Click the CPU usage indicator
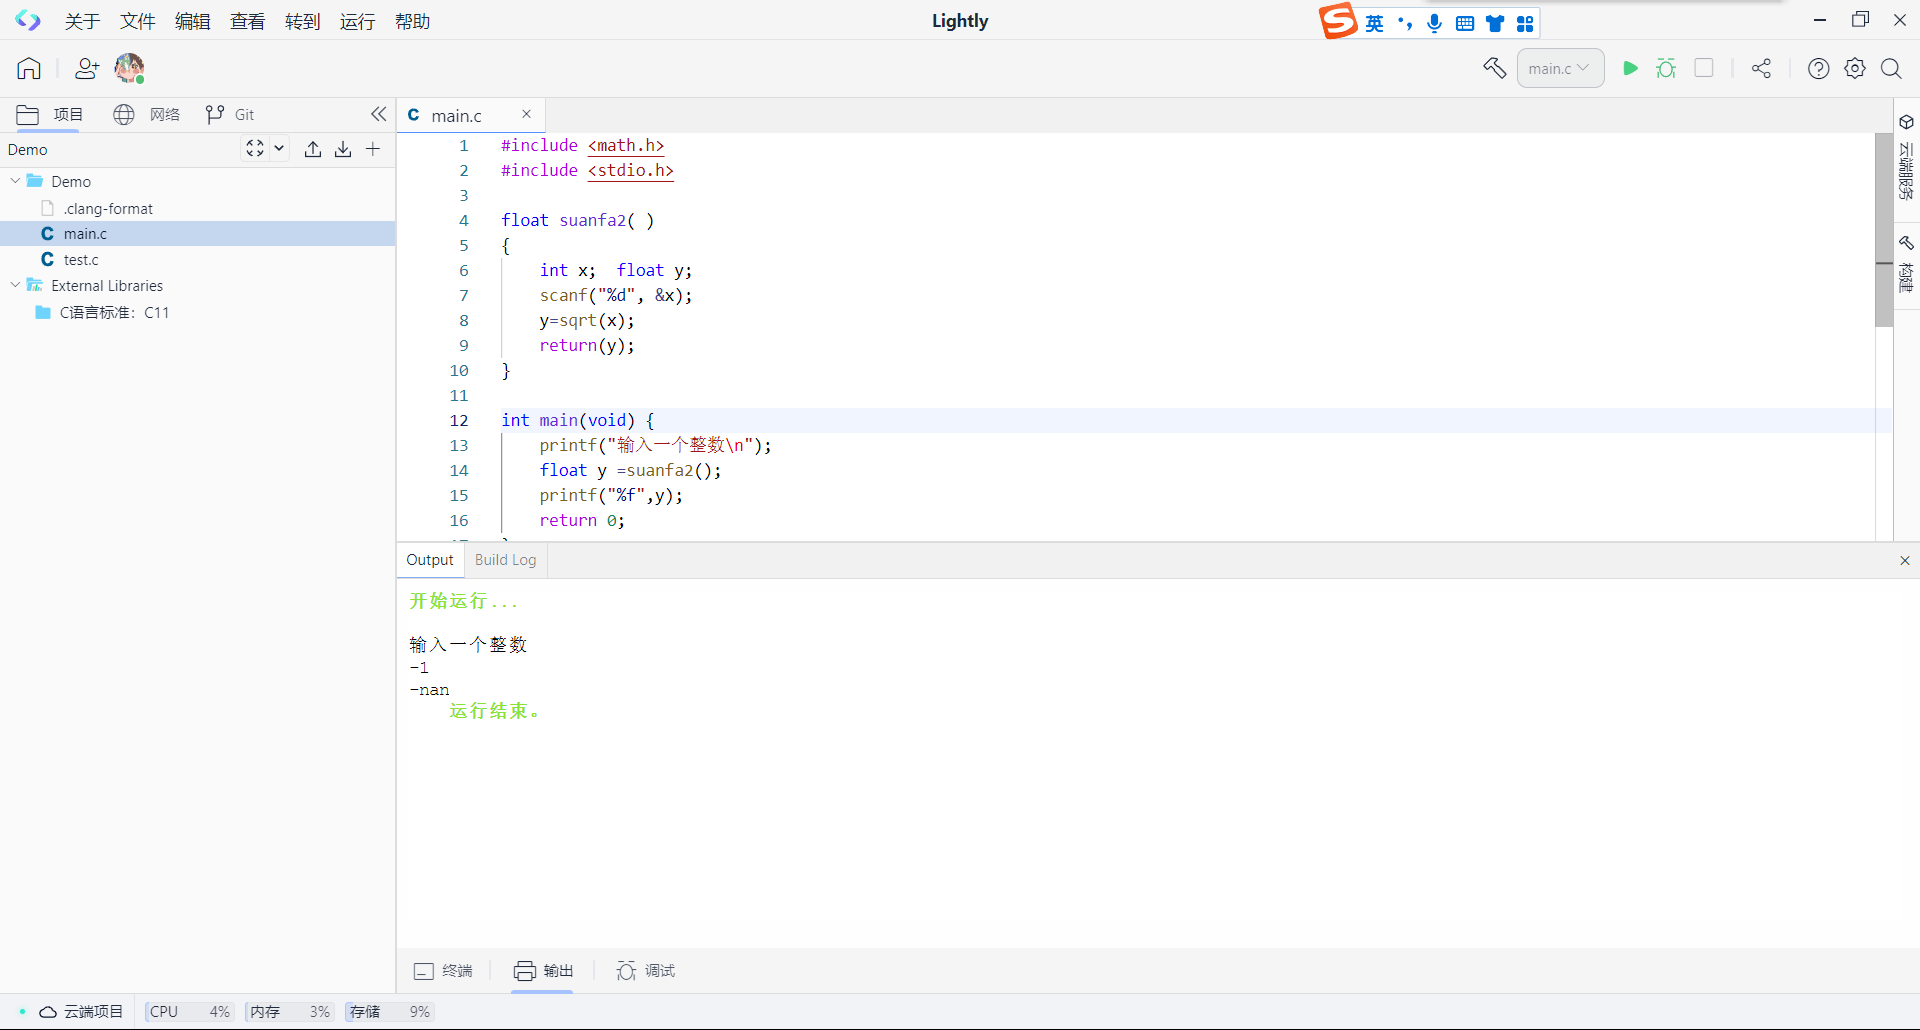1920x1030 pixels. [x=189, y=1012]
